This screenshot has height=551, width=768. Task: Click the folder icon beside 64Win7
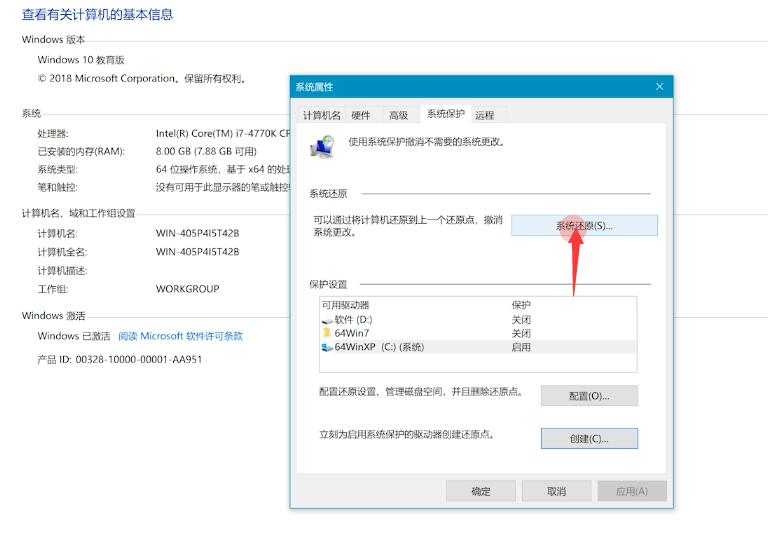pyautogui.click(x=327, y=333)
